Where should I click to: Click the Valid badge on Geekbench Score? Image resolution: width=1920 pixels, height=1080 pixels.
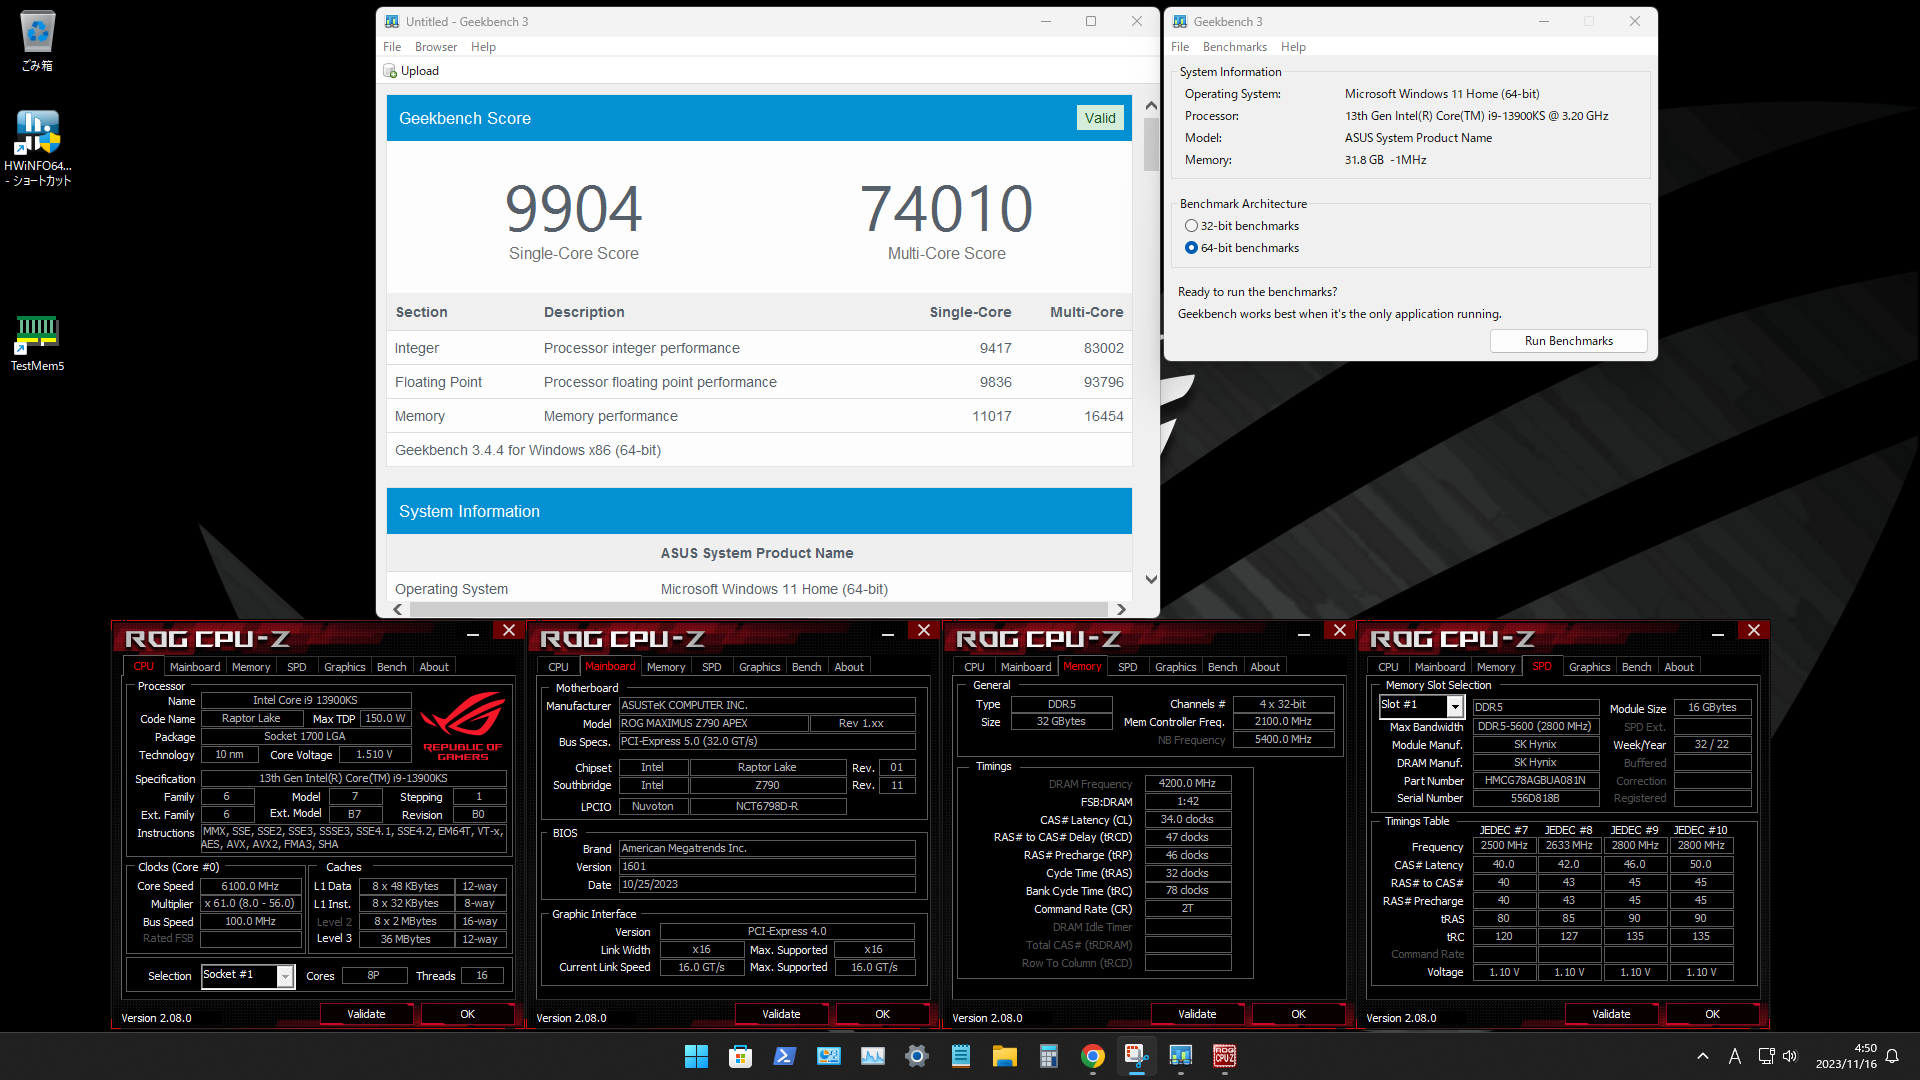pyautogui.click(x=1100, y=118)
